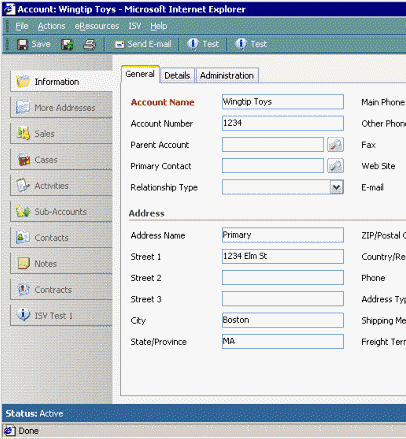Click the Account Name field
Image resolution: width=406 pixels, height=439 pixels.
pyautogui.click(x=283, y=102)
